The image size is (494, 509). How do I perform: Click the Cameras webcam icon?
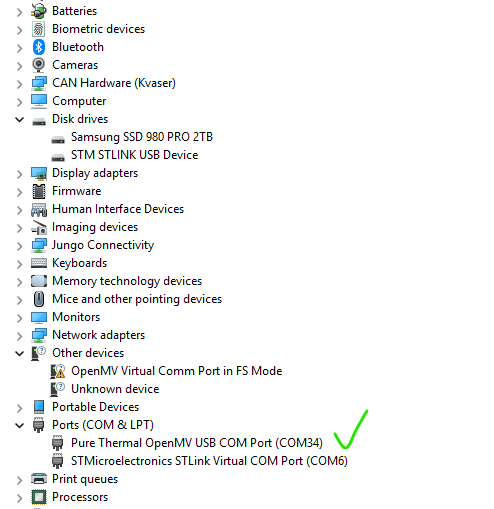(39, 65)
